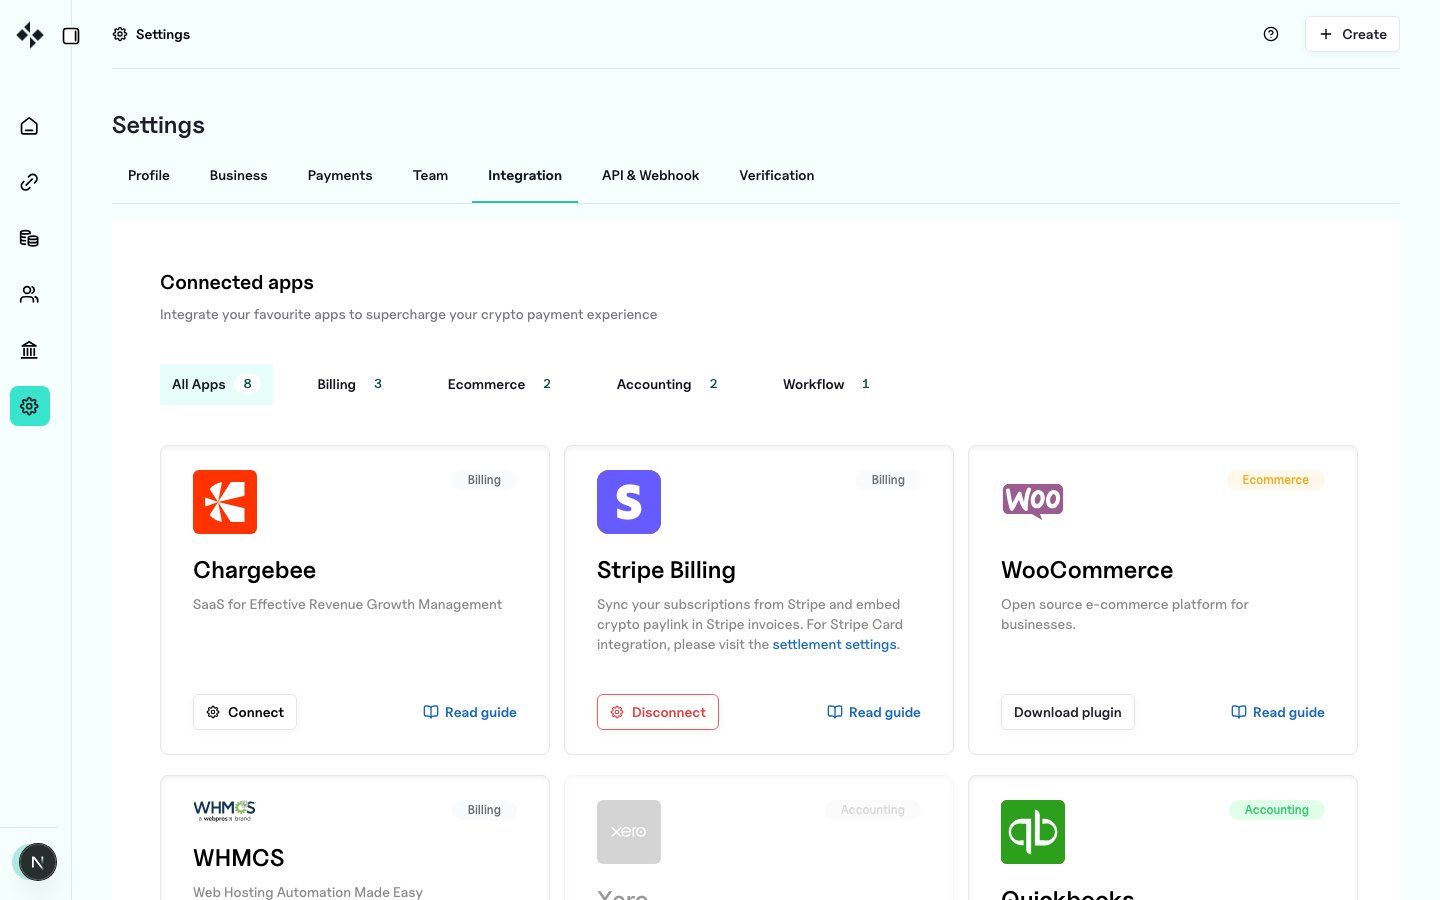Image resolution: width=1440 pixels, height=900 pixels.
Task: Switch to the Team tab
Action: [430, 175]
